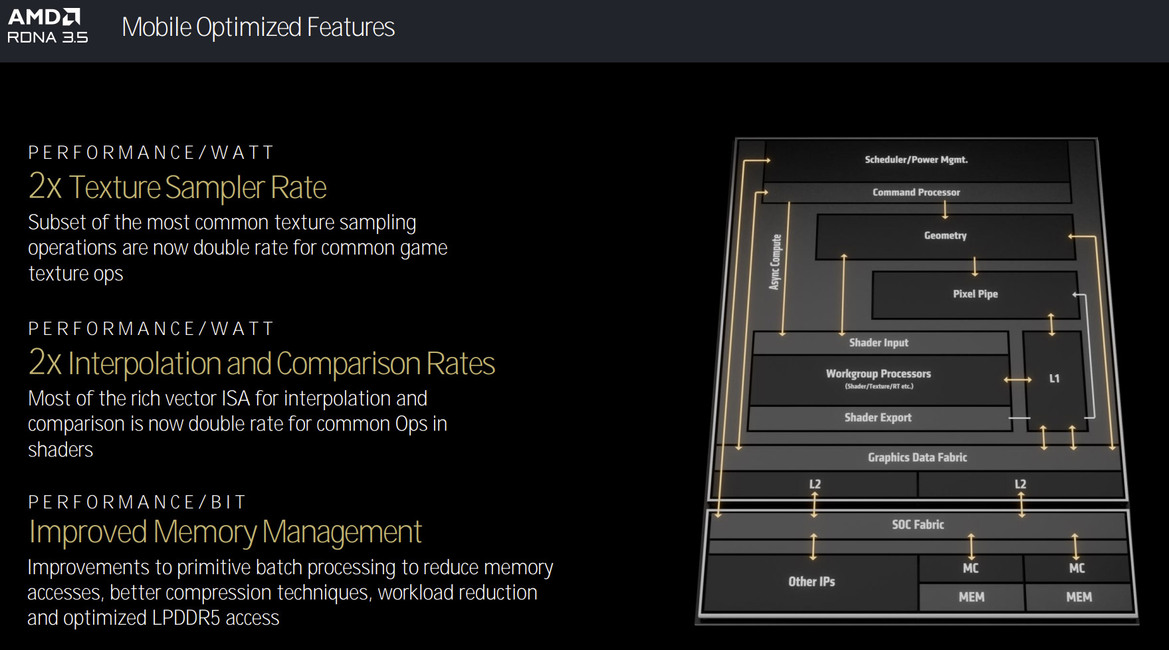Click the PERFORMANCE/WATT label above Interpolation heading

[151, 329]
